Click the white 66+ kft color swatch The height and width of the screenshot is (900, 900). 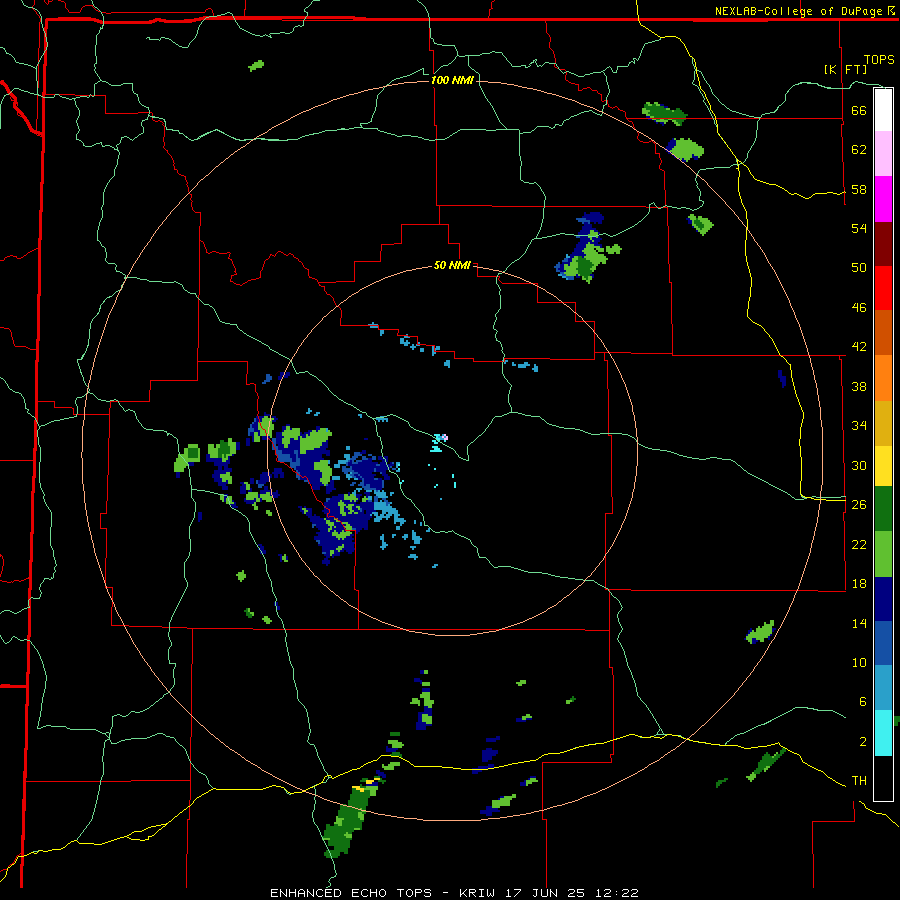[883, 110]
